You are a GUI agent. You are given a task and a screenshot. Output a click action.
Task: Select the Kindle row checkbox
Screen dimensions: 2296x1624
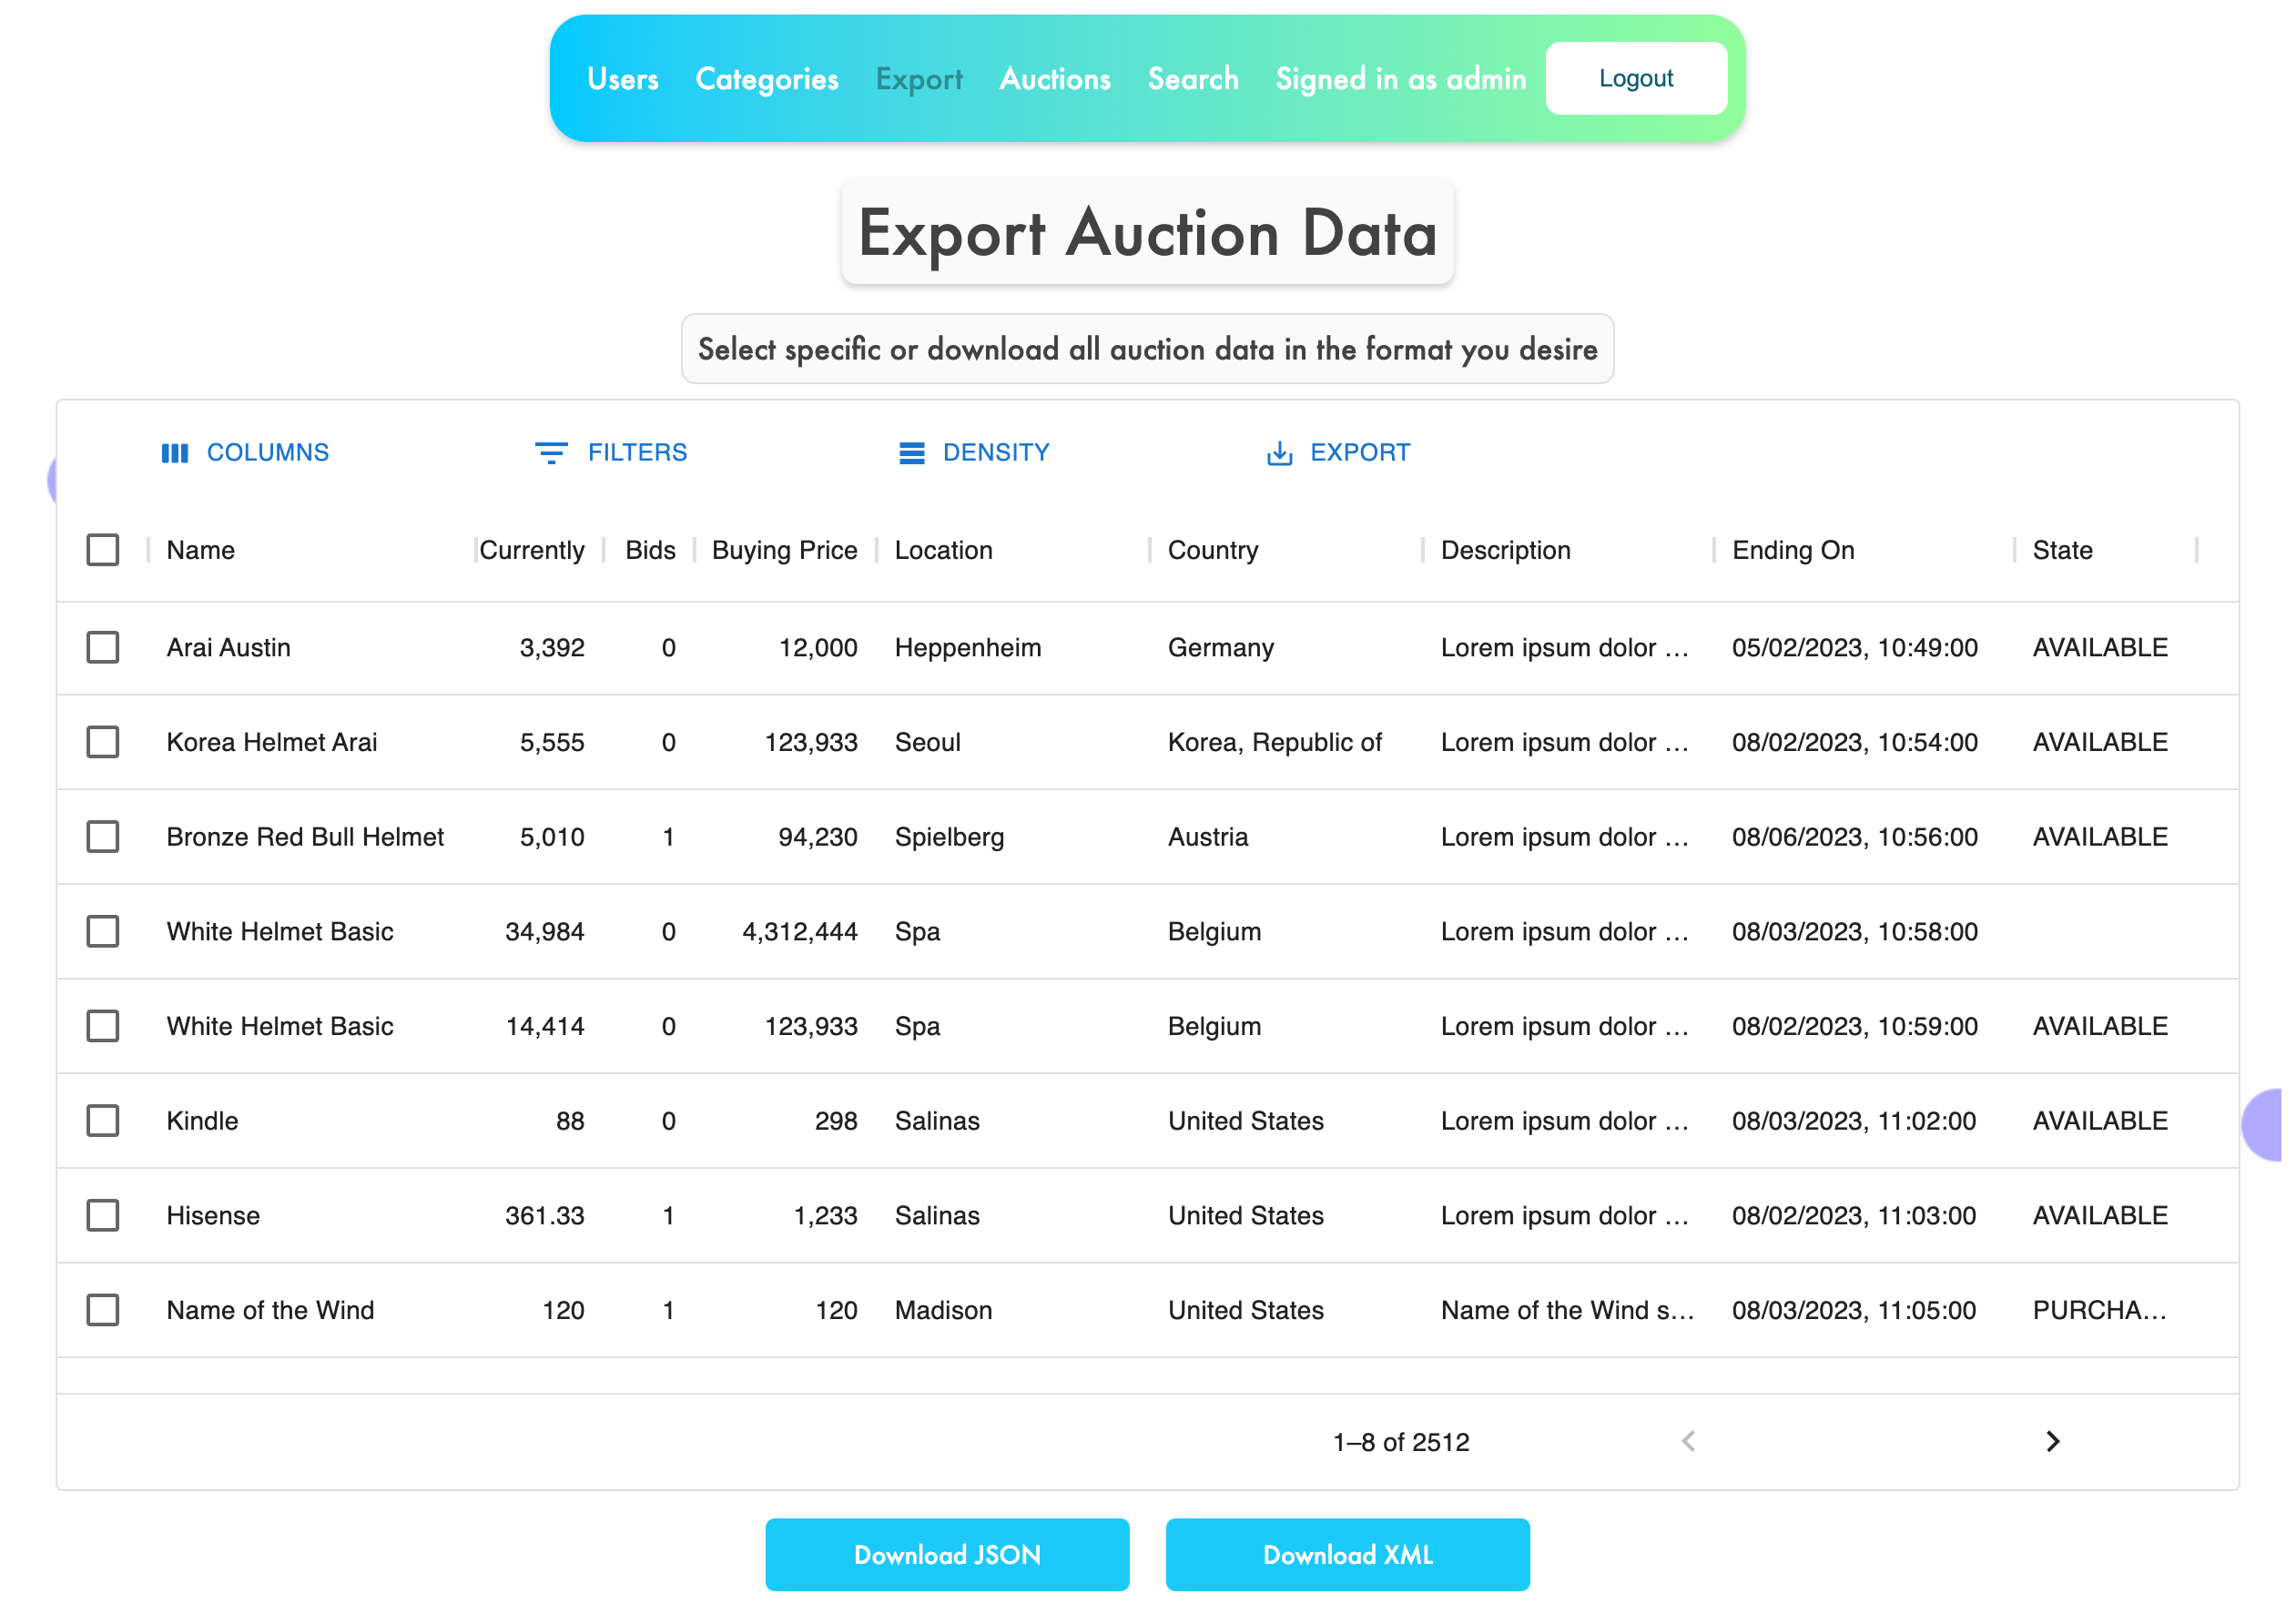click(x=103, y=1120)
